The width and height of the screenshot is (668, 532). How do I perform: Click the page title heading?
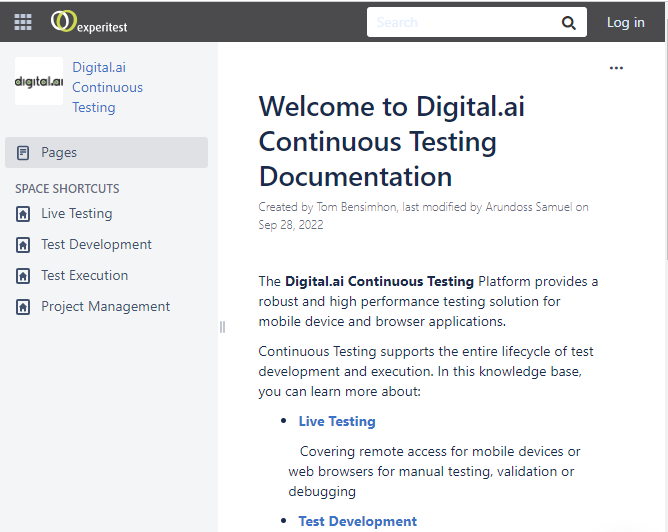392,141
